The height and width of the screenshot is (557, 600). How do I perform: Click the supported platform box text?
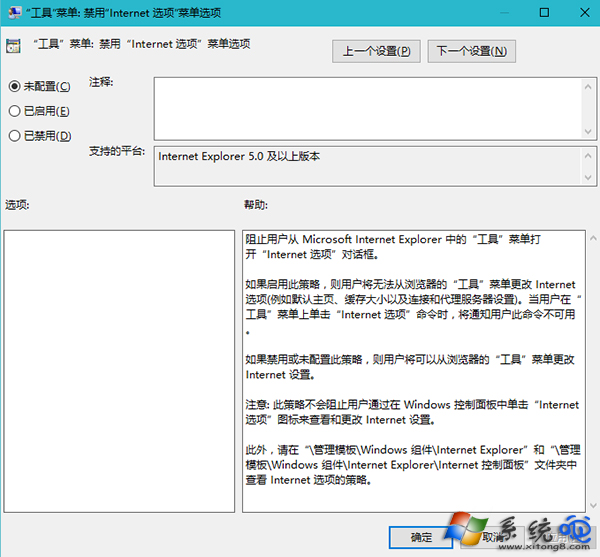[x=239, y=156]
